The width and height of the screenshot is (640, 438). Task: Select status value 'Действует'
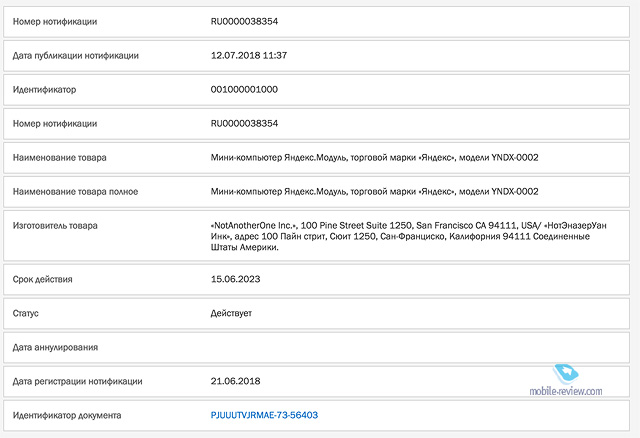[231, 313]
